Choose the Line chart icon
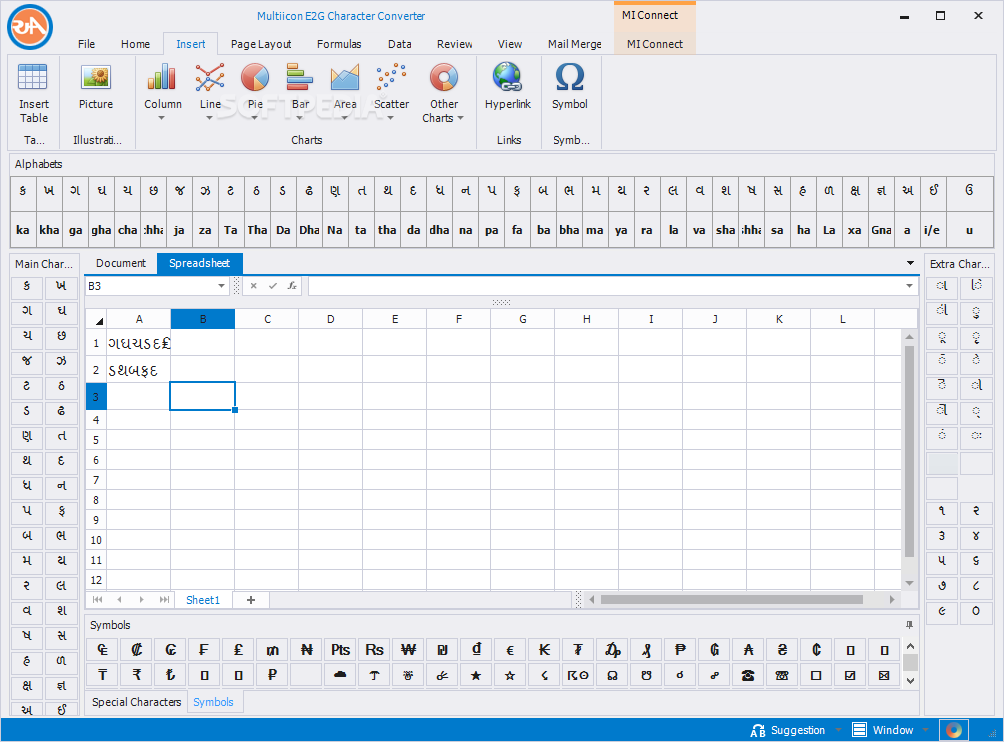This screenshot has height=742, width=1004. (210, 78)
